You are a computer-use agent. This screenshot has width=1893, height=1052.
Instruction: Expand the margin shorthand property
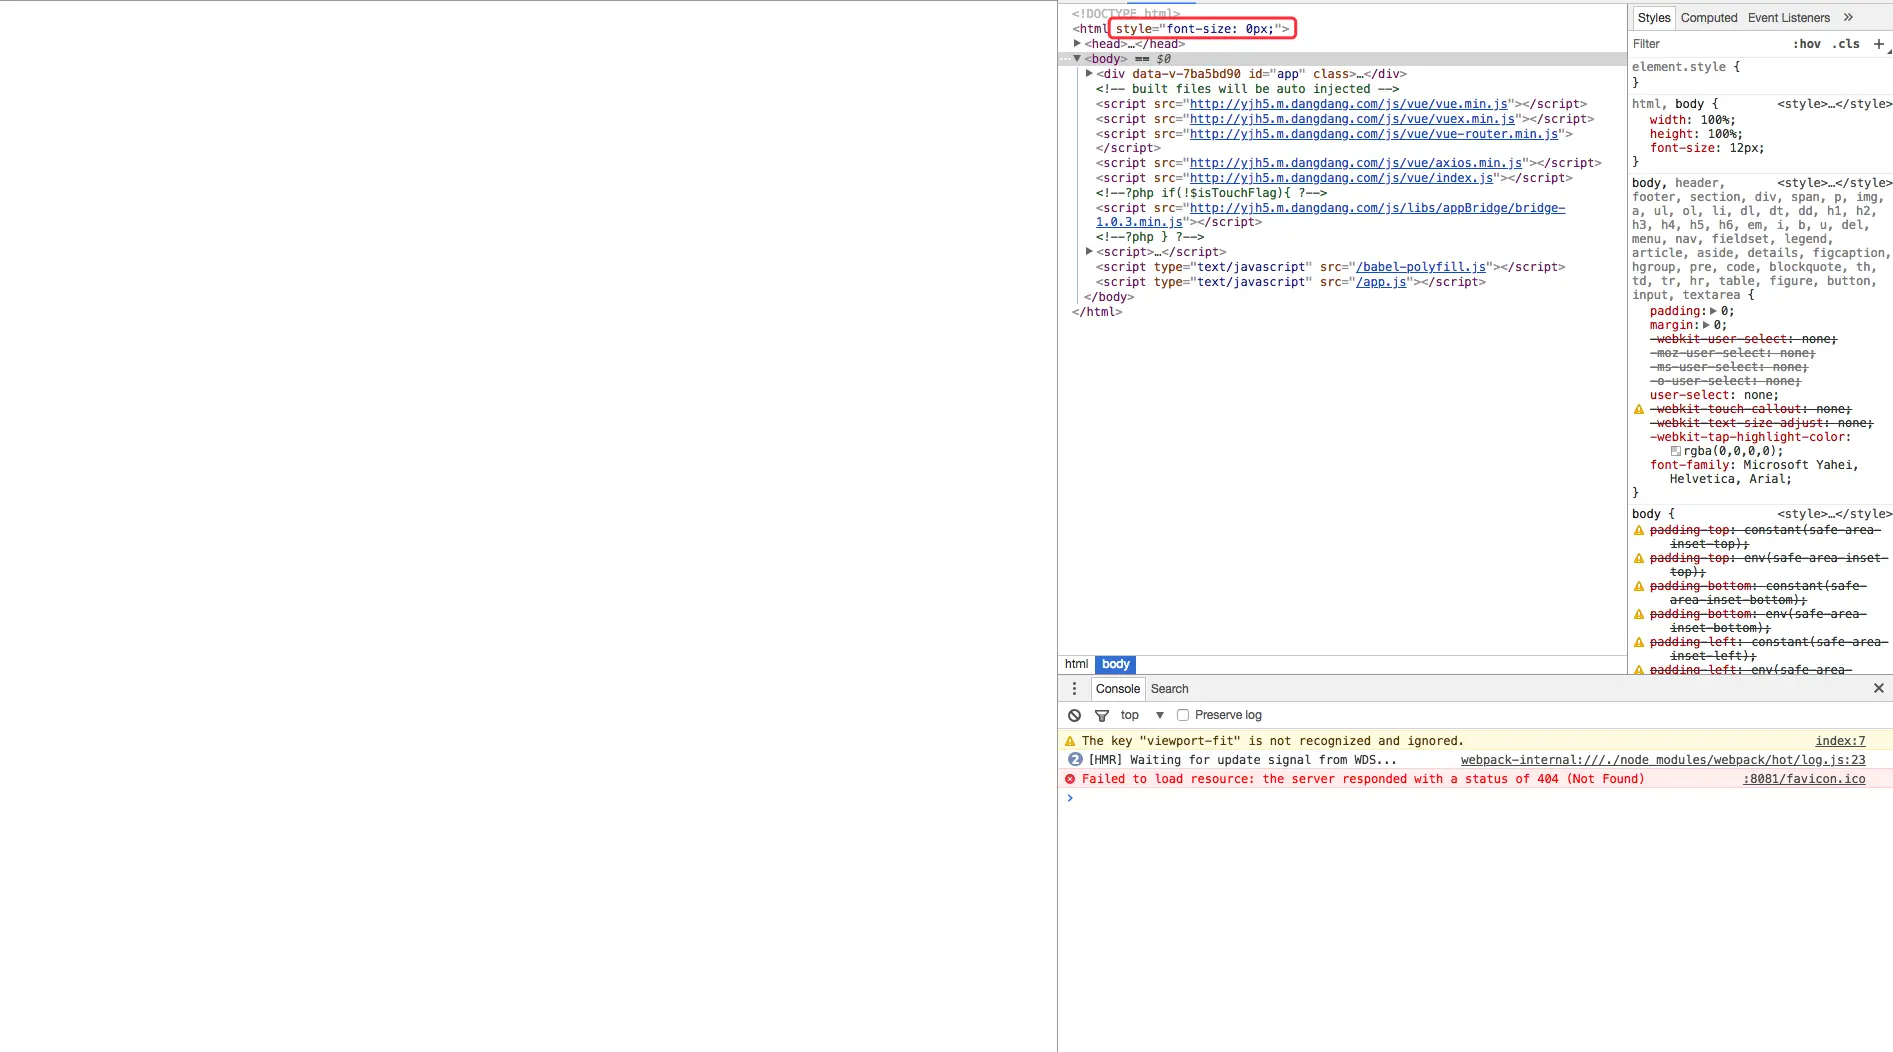click(x=1706, y=325)
